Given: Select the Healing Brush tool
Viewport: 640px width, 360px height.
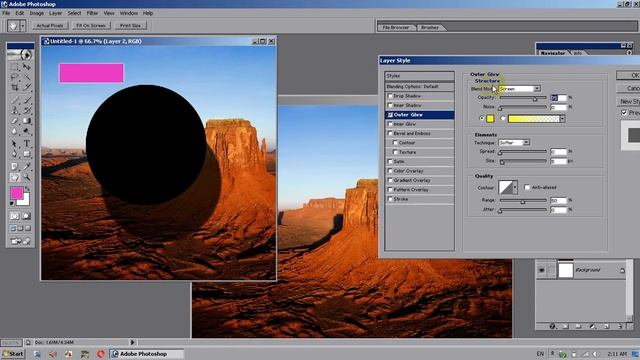Looking at the screenshot, I should [x=14, y=100].
